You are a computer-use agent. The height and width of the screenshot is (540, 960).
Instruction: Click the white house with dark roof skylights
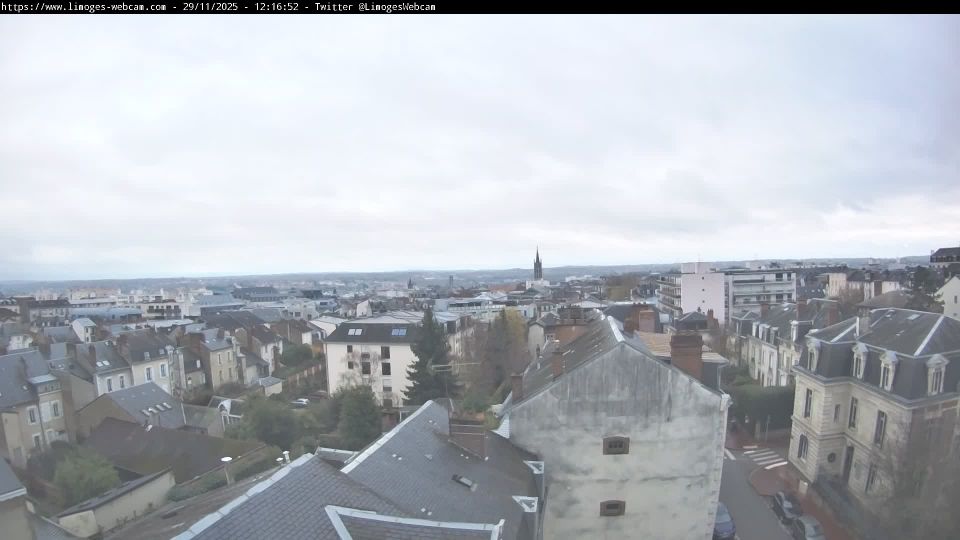click(370, 360)
